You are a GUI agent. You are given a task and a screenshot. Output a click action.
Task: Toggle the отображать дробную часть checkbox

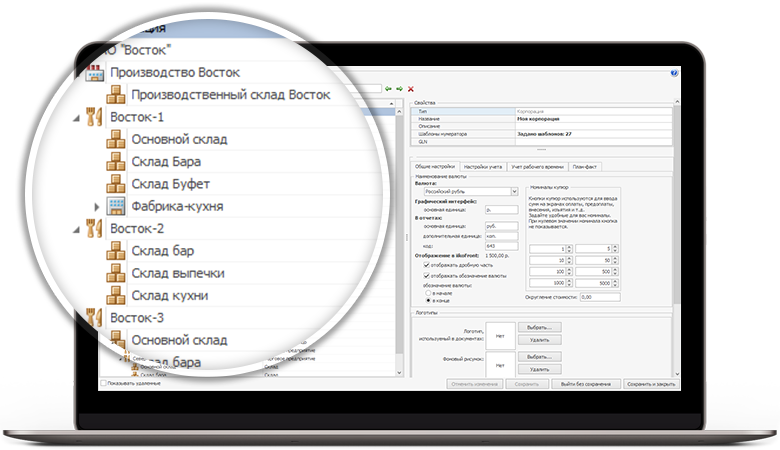[427, 265]
